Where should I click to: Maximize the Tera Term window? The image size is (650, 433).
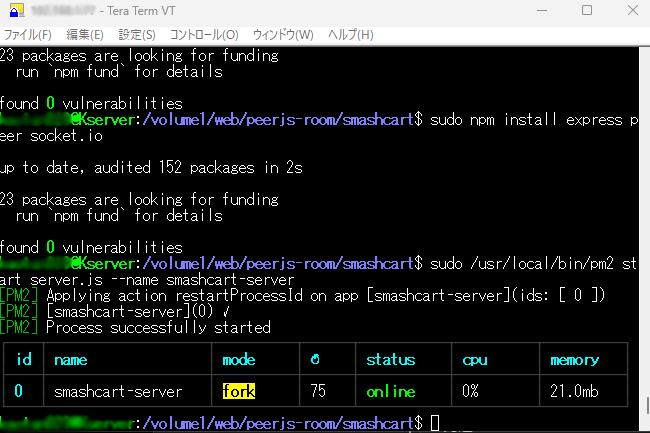[587, 11]
